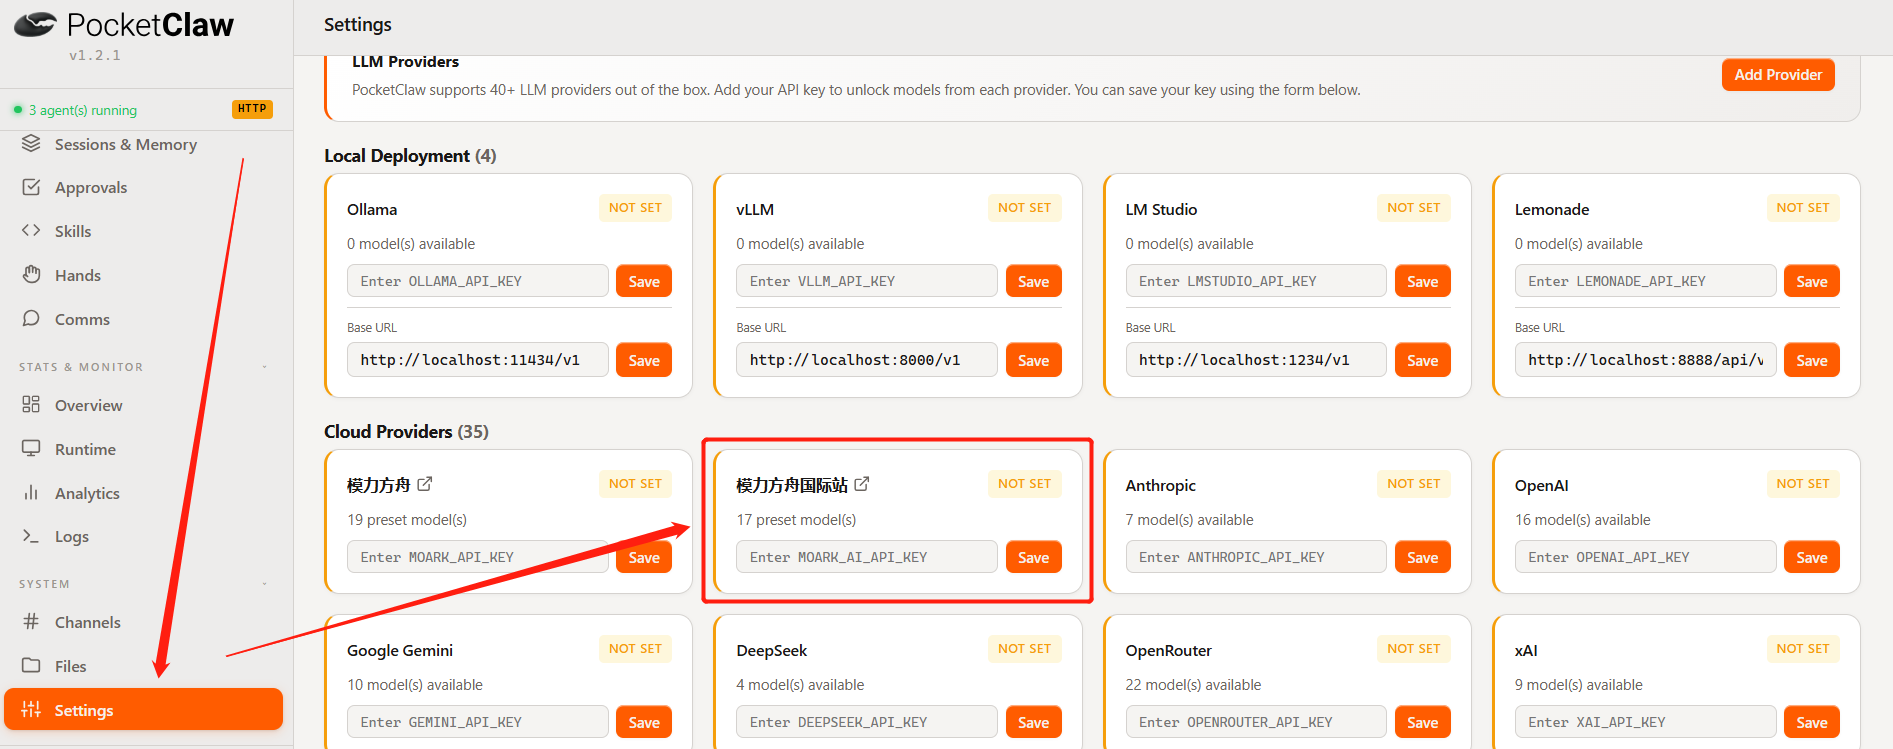
Task: Click the OPENROUTER_API_KEY input field
Action: [1256, 722]
